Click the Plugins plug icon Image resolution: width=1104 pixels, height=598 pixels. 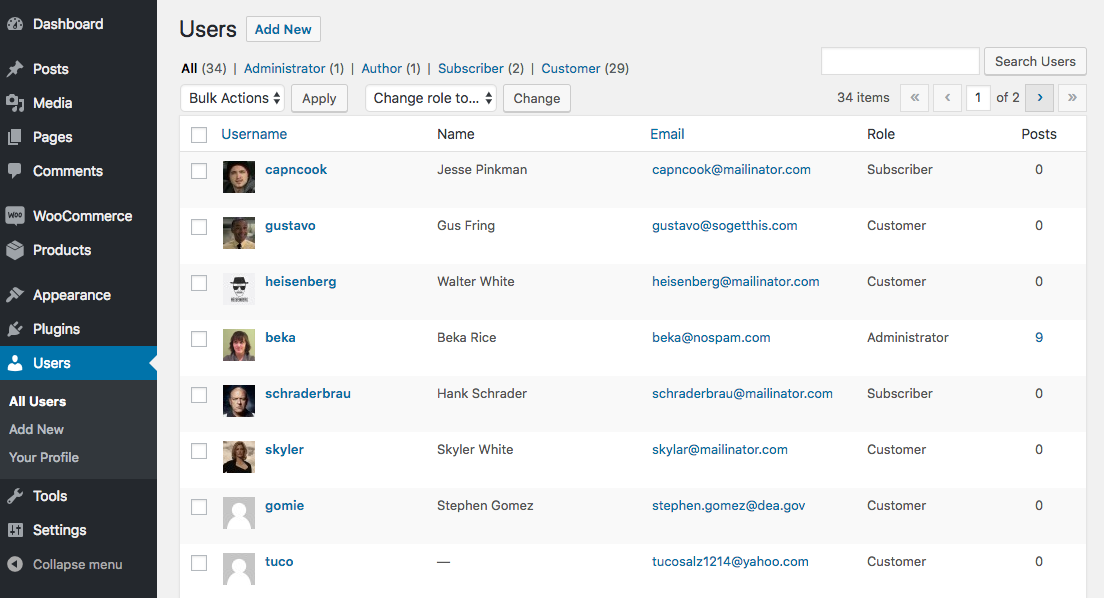[x=15, y=329]
